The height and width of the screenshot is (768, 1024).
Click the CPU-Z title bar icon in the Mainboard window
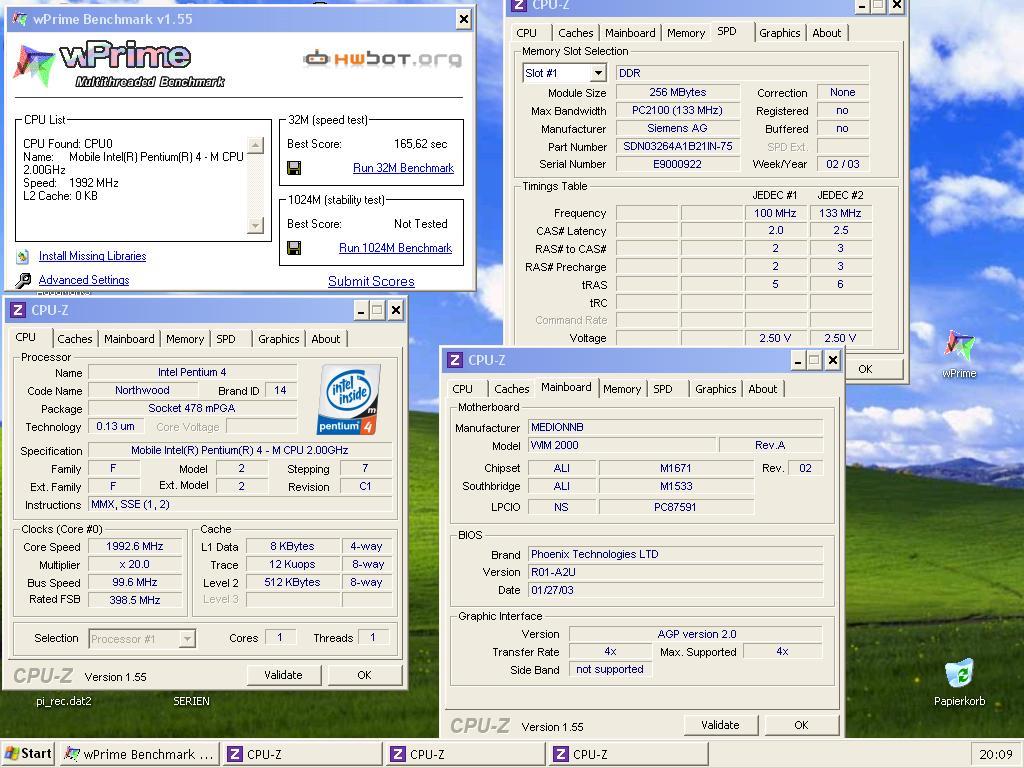[455, 360]
